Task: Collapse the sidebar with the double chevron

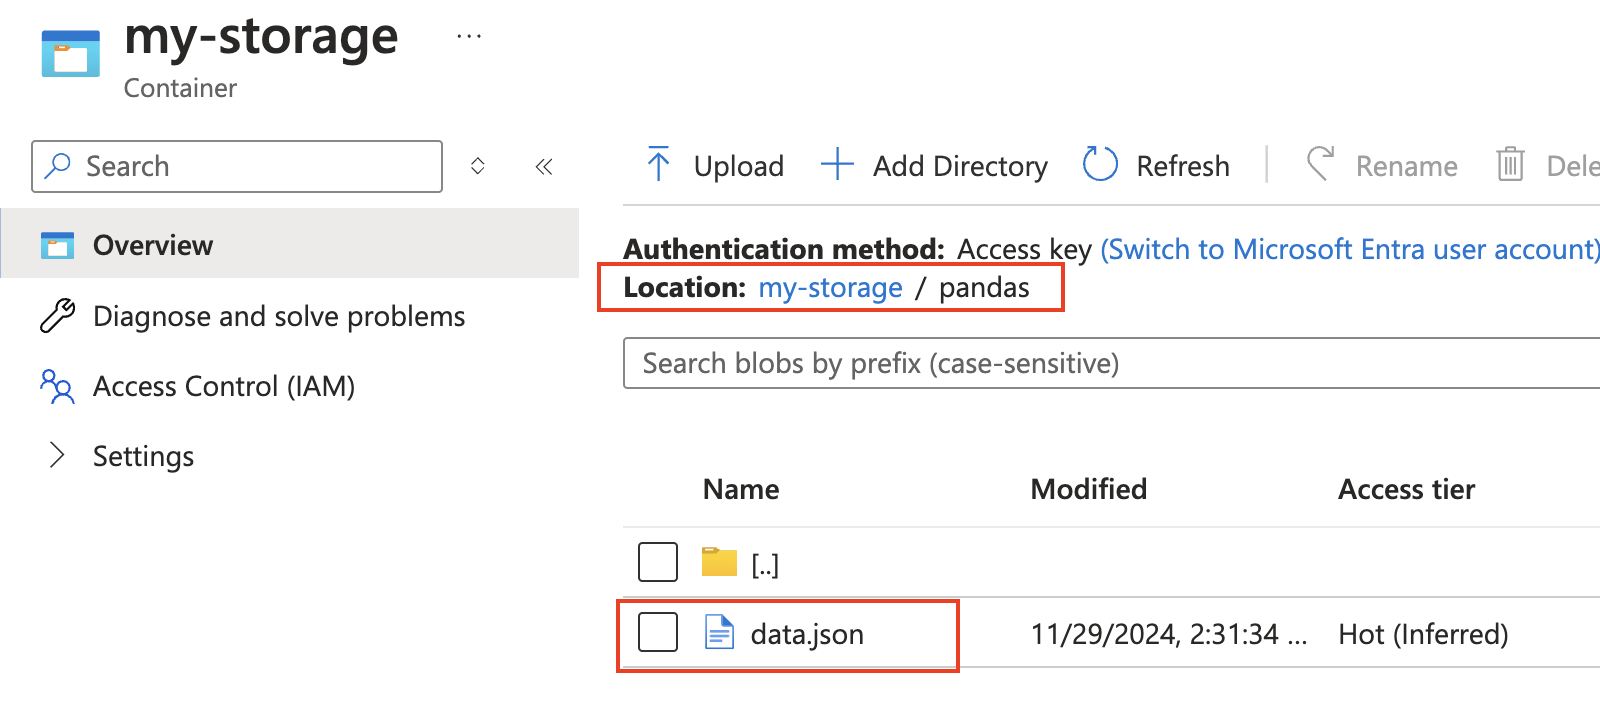Action: point(544,166)
